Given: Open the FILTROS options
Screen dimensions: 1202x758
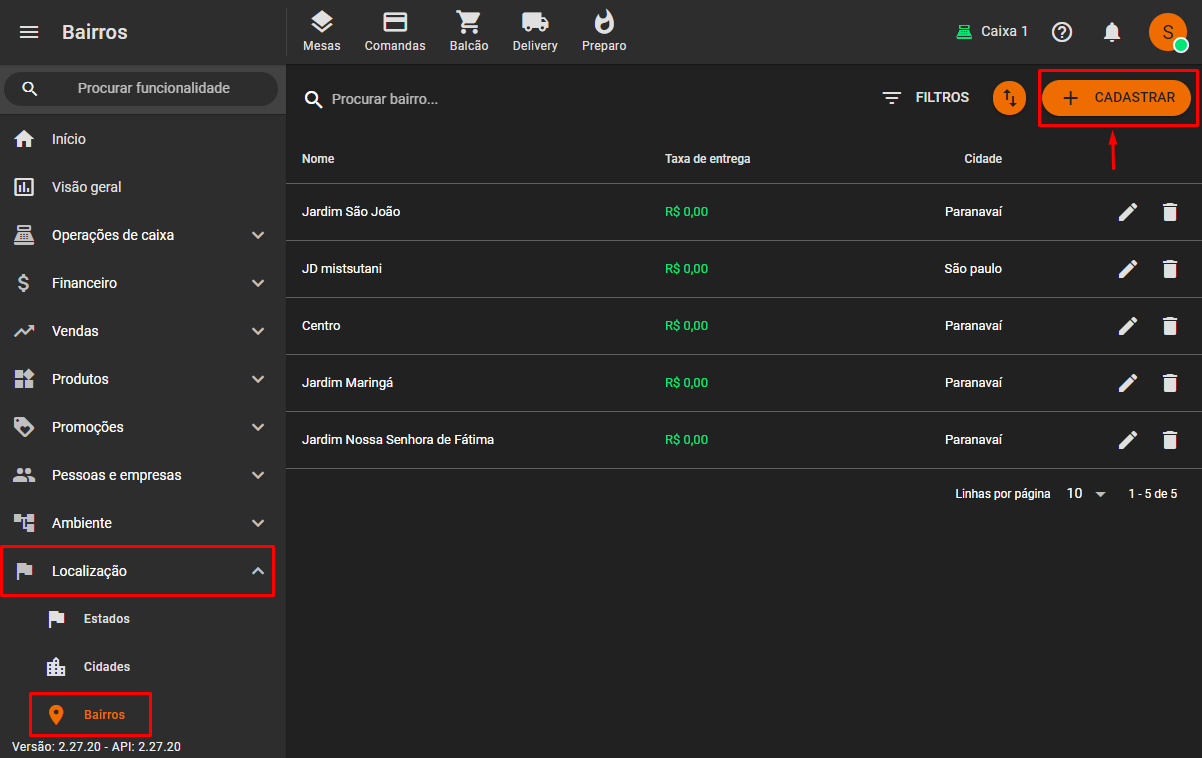Looking at the screenshot, I should point(926,98).
